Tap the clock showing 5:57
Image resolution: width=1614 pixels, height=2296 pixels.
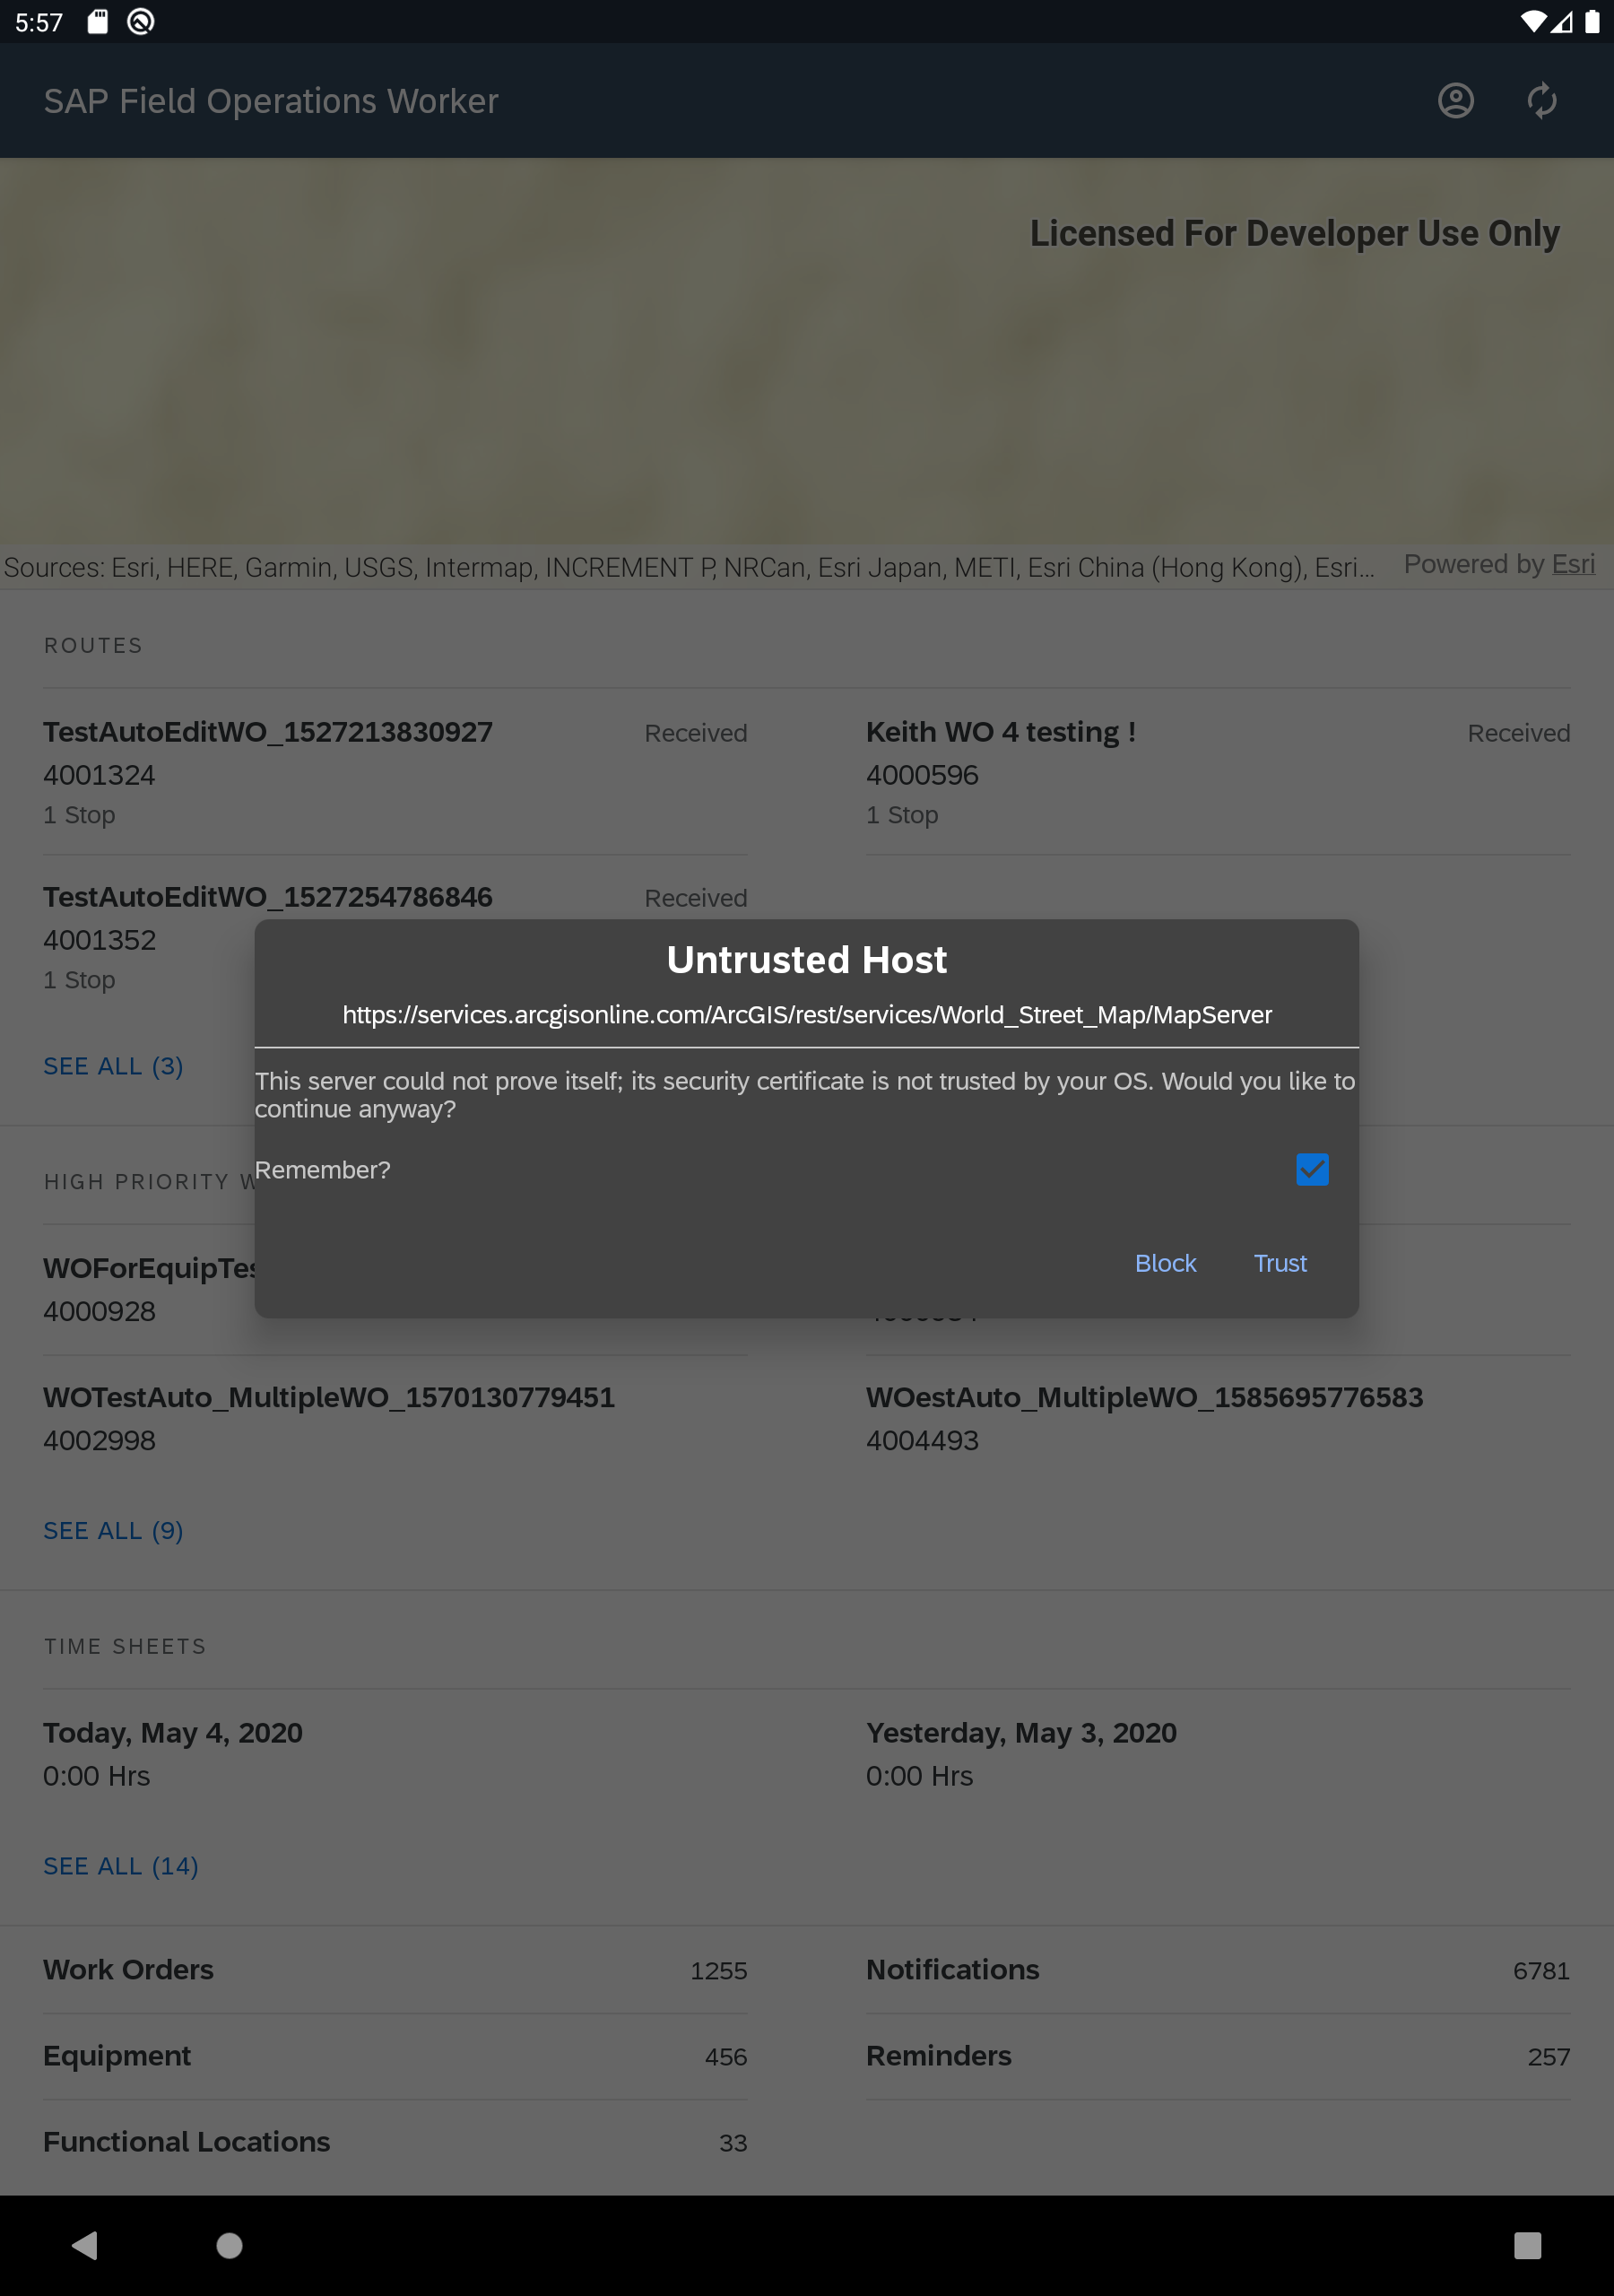pos(39,22)
